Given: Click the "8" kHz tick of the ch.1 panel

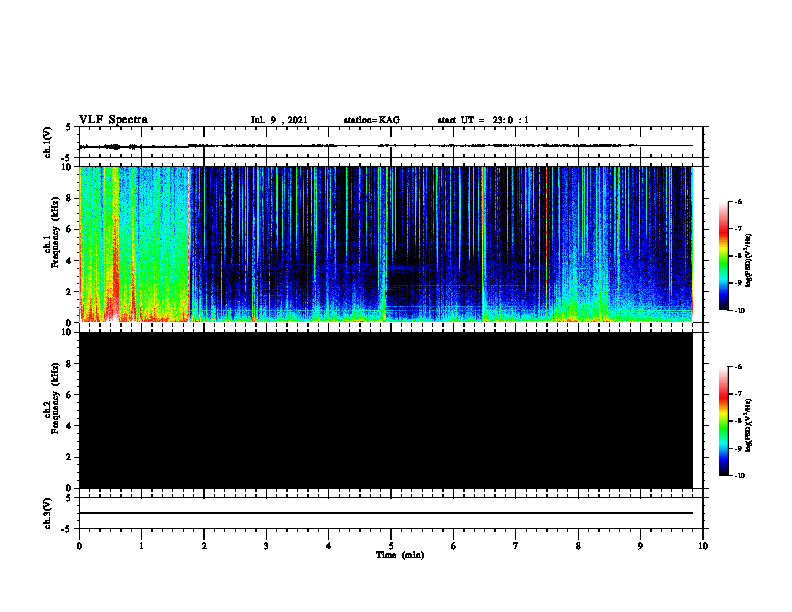Looking at the screenshot, I should coord(70,198).
